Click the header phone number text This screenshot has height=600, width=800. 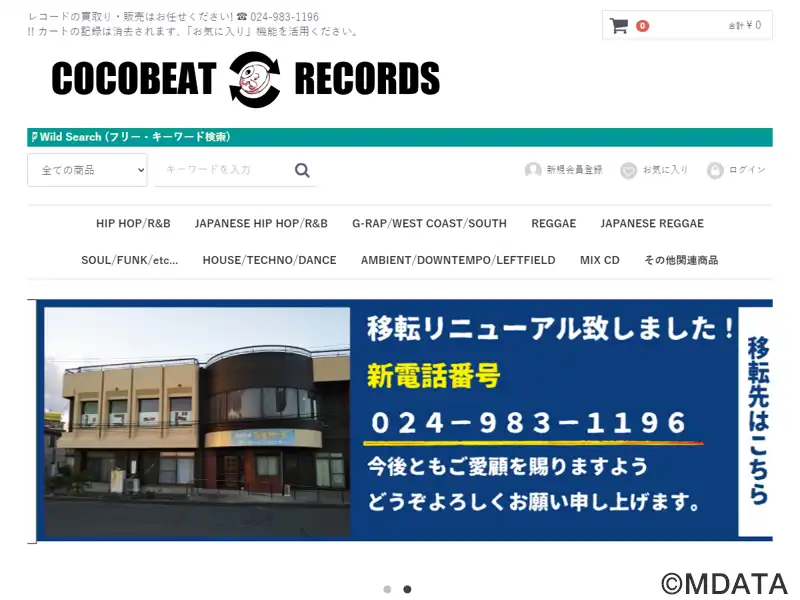click(284, 17)
